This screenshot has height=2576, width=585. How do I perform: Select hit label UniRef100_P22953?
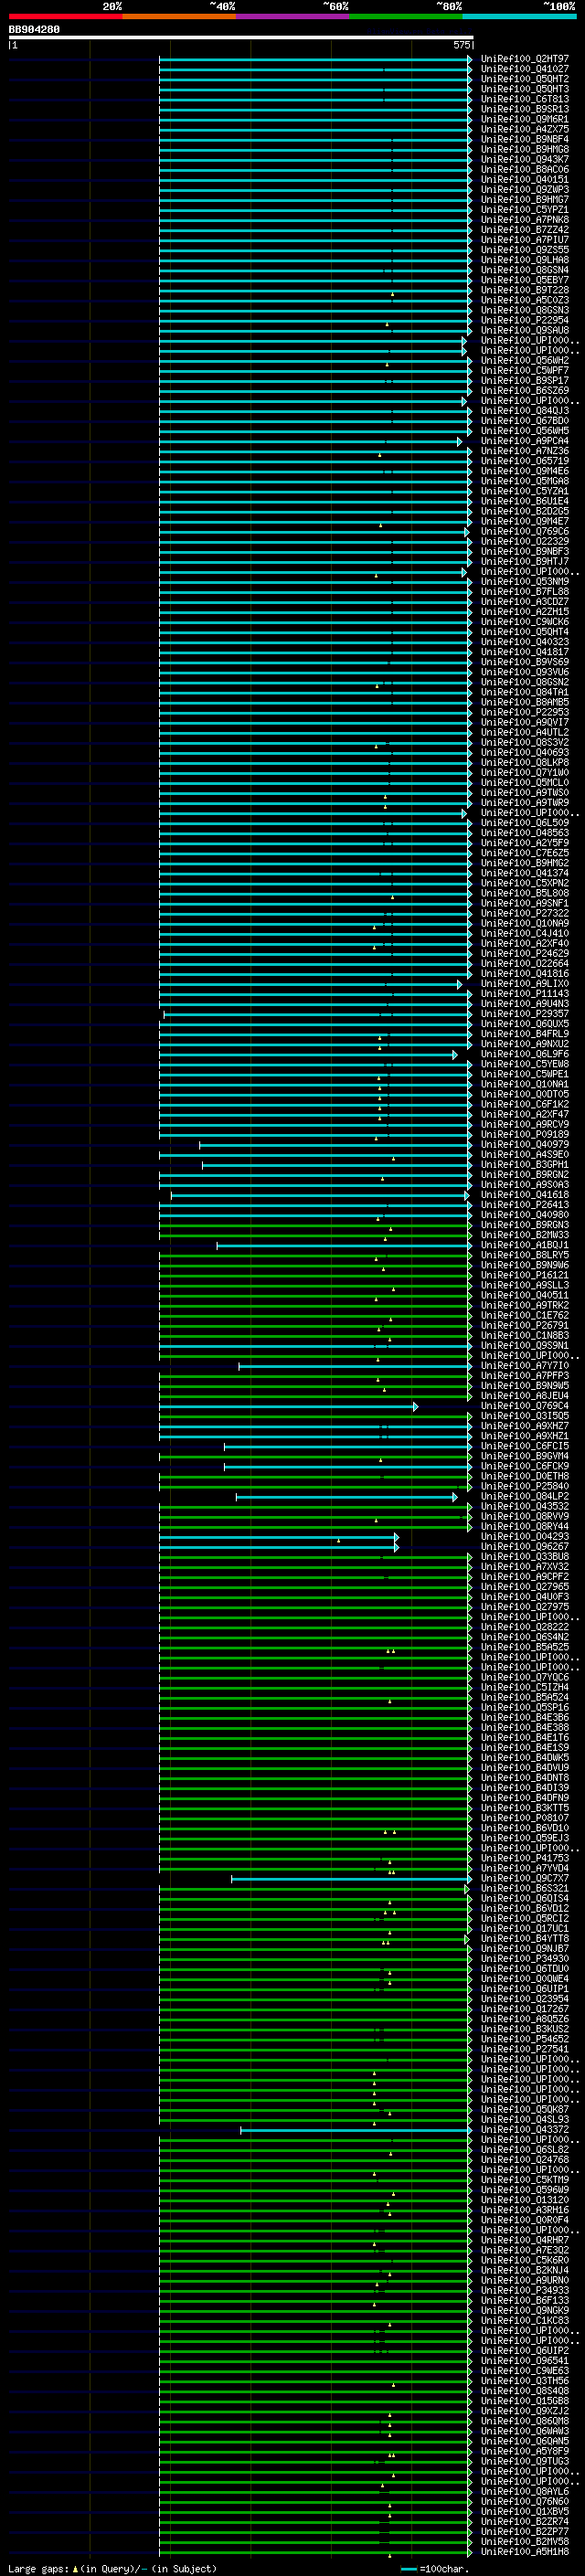(525, 713)
